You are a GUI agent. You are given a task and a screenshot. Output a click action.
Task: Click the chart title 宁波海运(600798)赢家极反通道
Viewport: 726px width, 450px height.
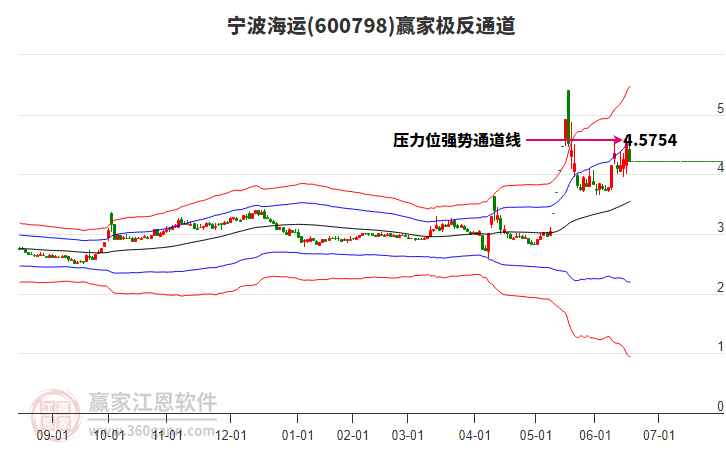371,26
